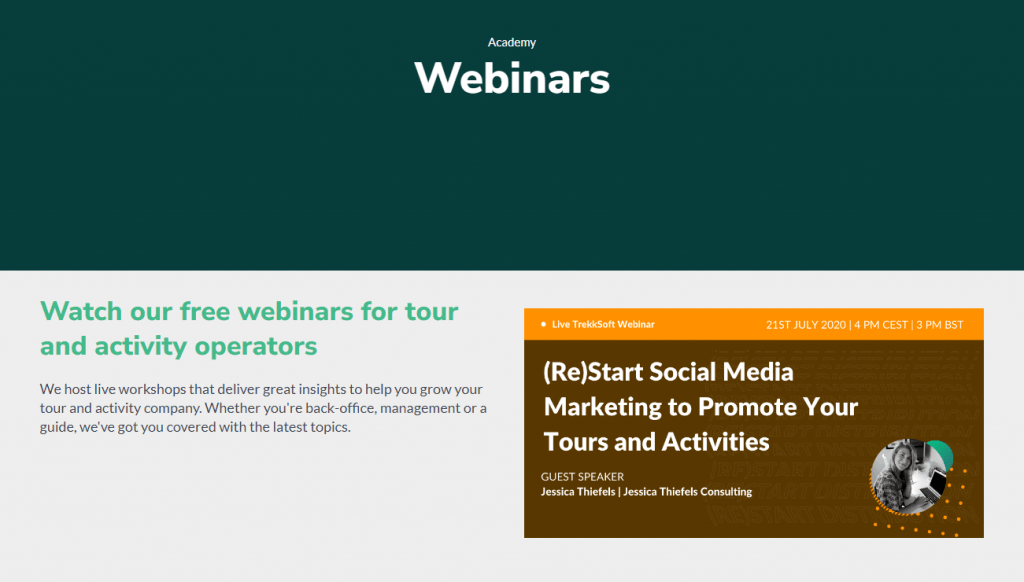Click the Tours and Activities title line
1024x582 pixels.
[x=657, y=441]
